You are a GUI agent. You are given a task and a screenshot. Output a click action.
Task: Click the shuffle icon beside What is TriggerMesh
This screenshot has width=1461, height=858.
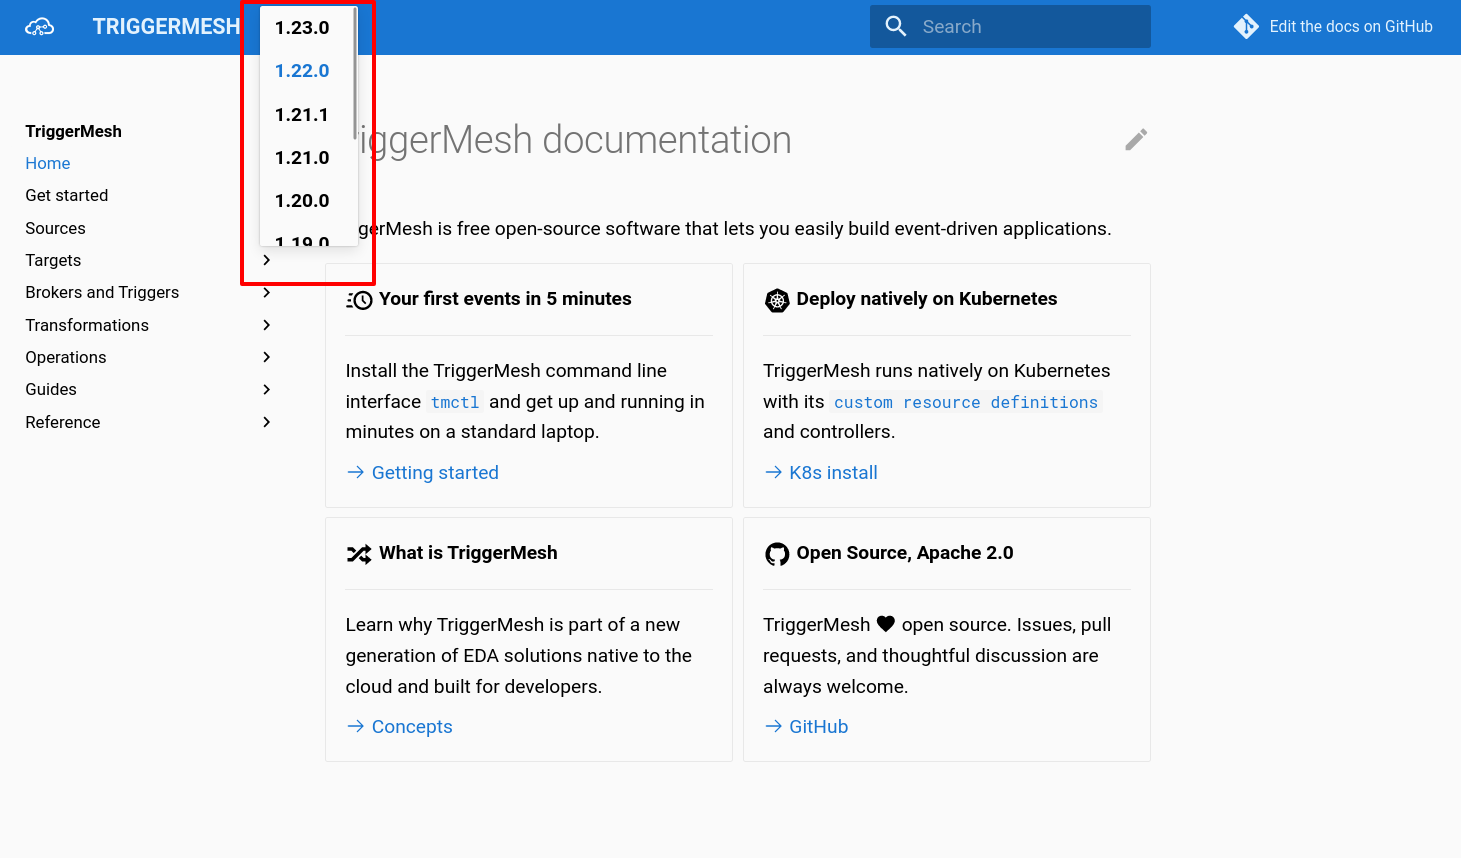359,554
